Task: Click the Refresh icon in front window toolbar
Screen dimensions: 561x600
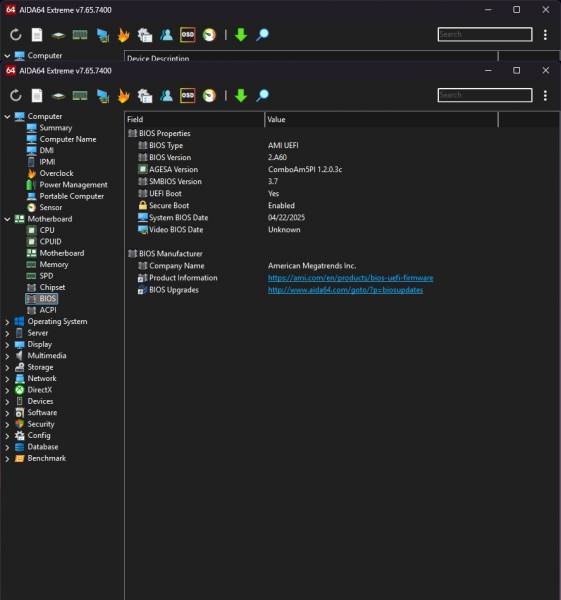Action: tap(16, 96)
